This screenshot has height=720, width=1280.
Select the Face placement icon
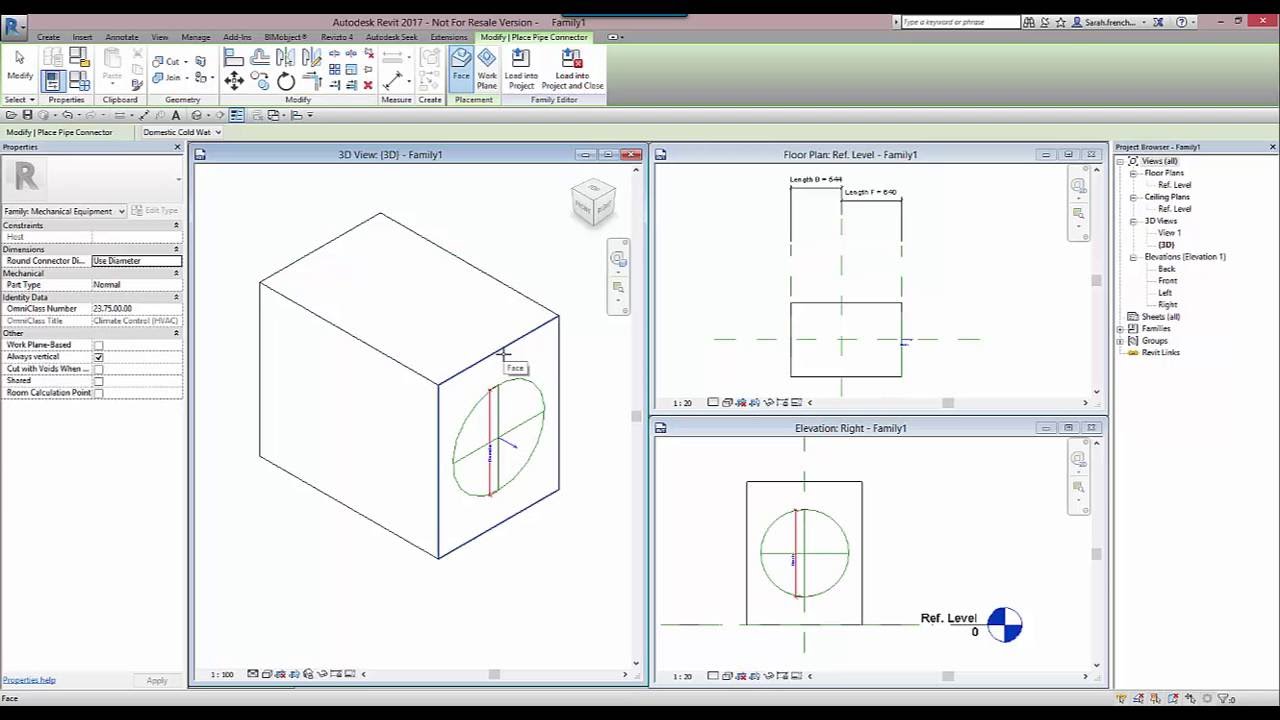(x=461, y=70)
